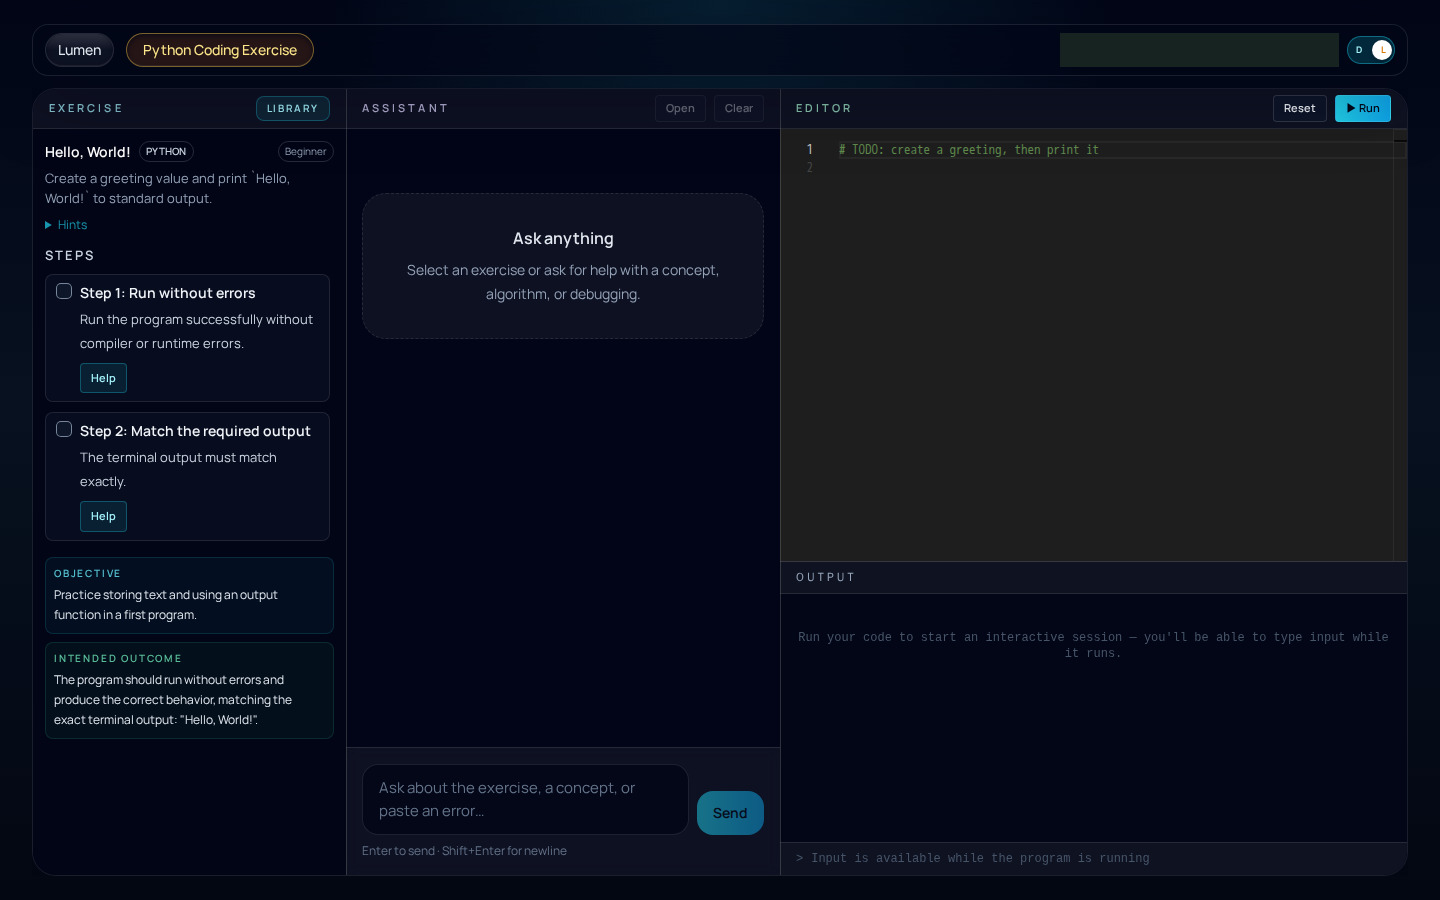This screenshot has width=1440, height=900.
Task: Run the code with the Run button
Action: point(1362,108)
